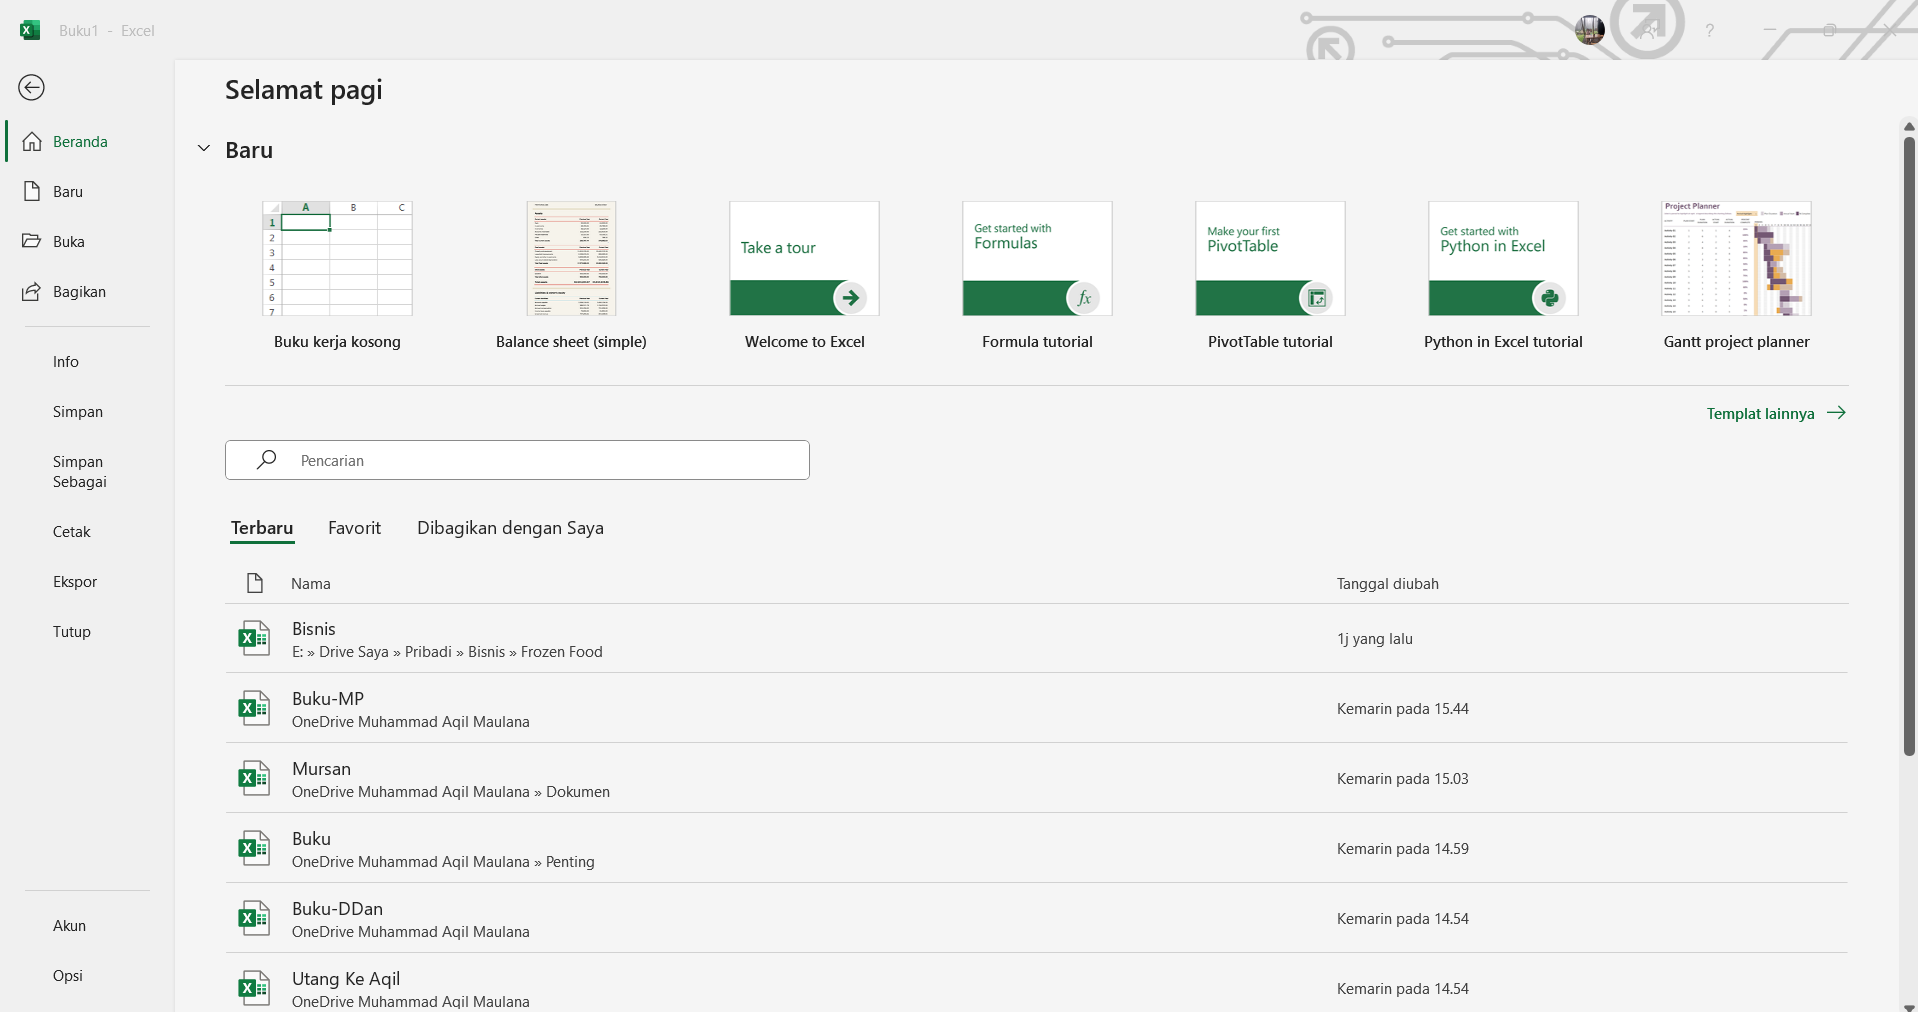Open the Buku workbook in Penting
Viewport: 1918px width, 1012px height.
(1036, 849)
